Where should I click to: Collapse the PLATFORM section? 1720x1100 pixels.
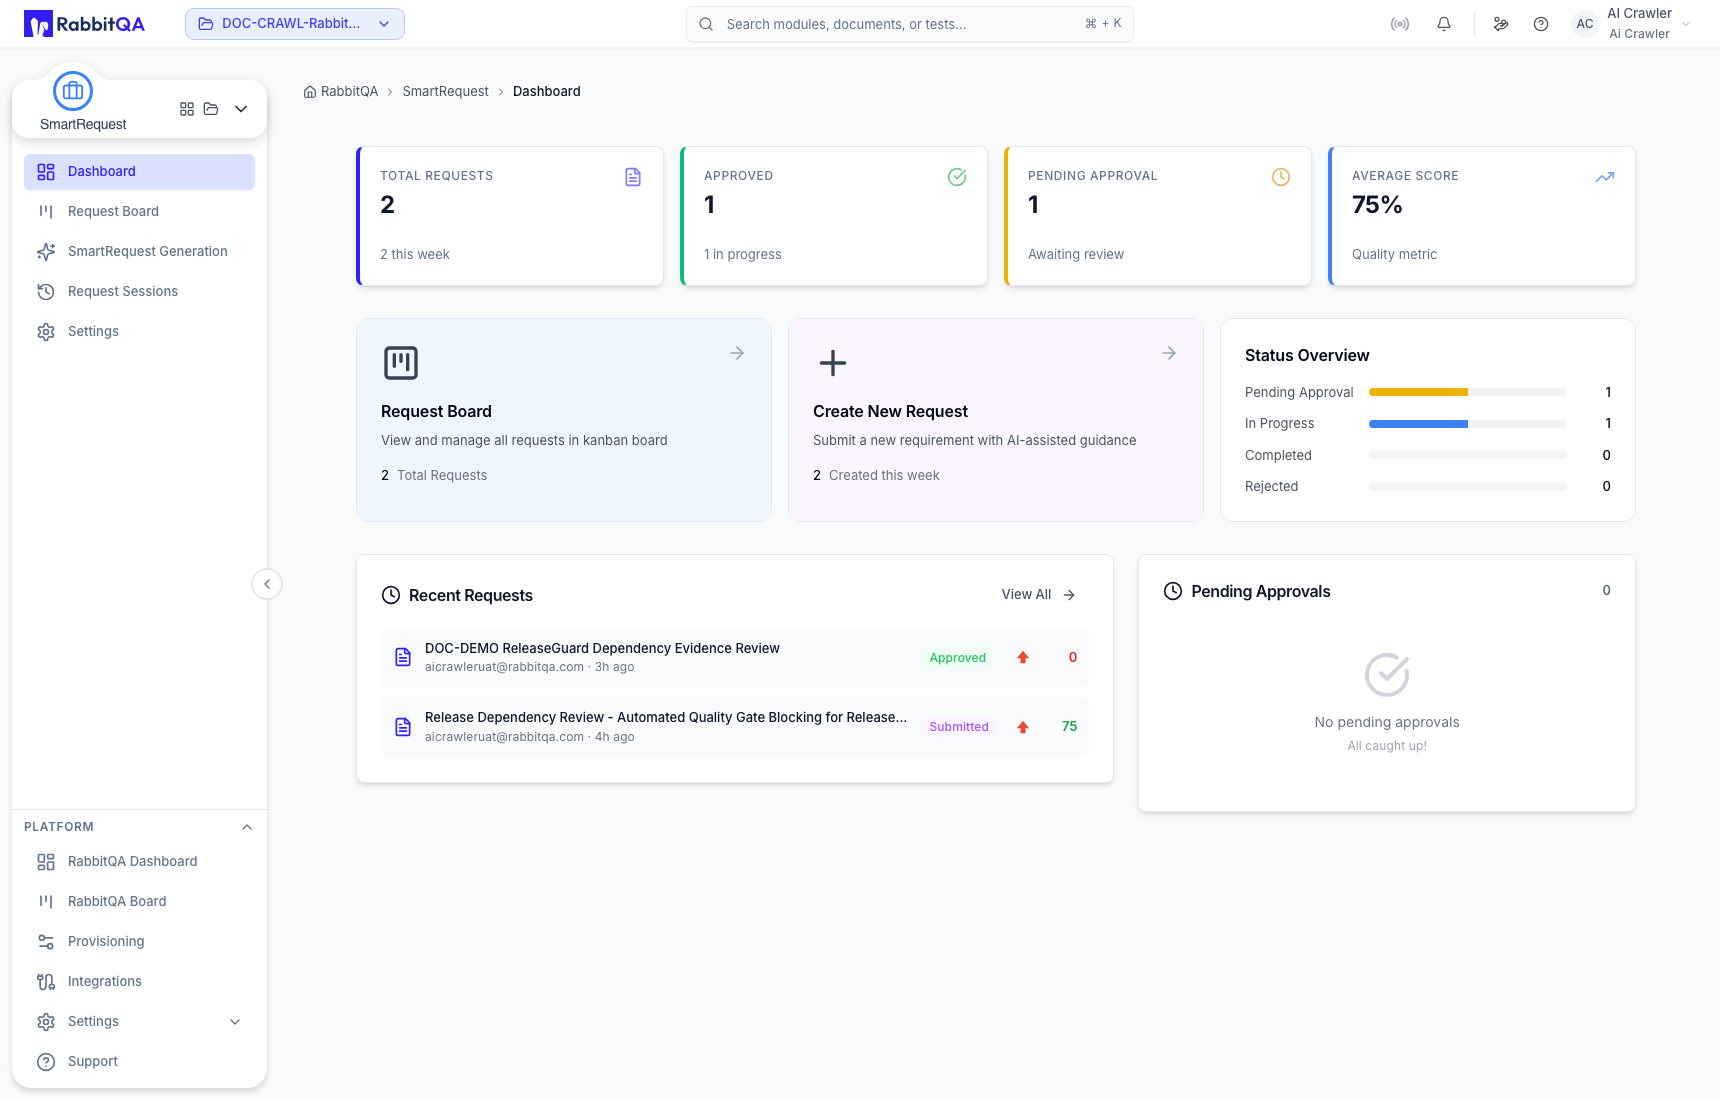[247, 827]
